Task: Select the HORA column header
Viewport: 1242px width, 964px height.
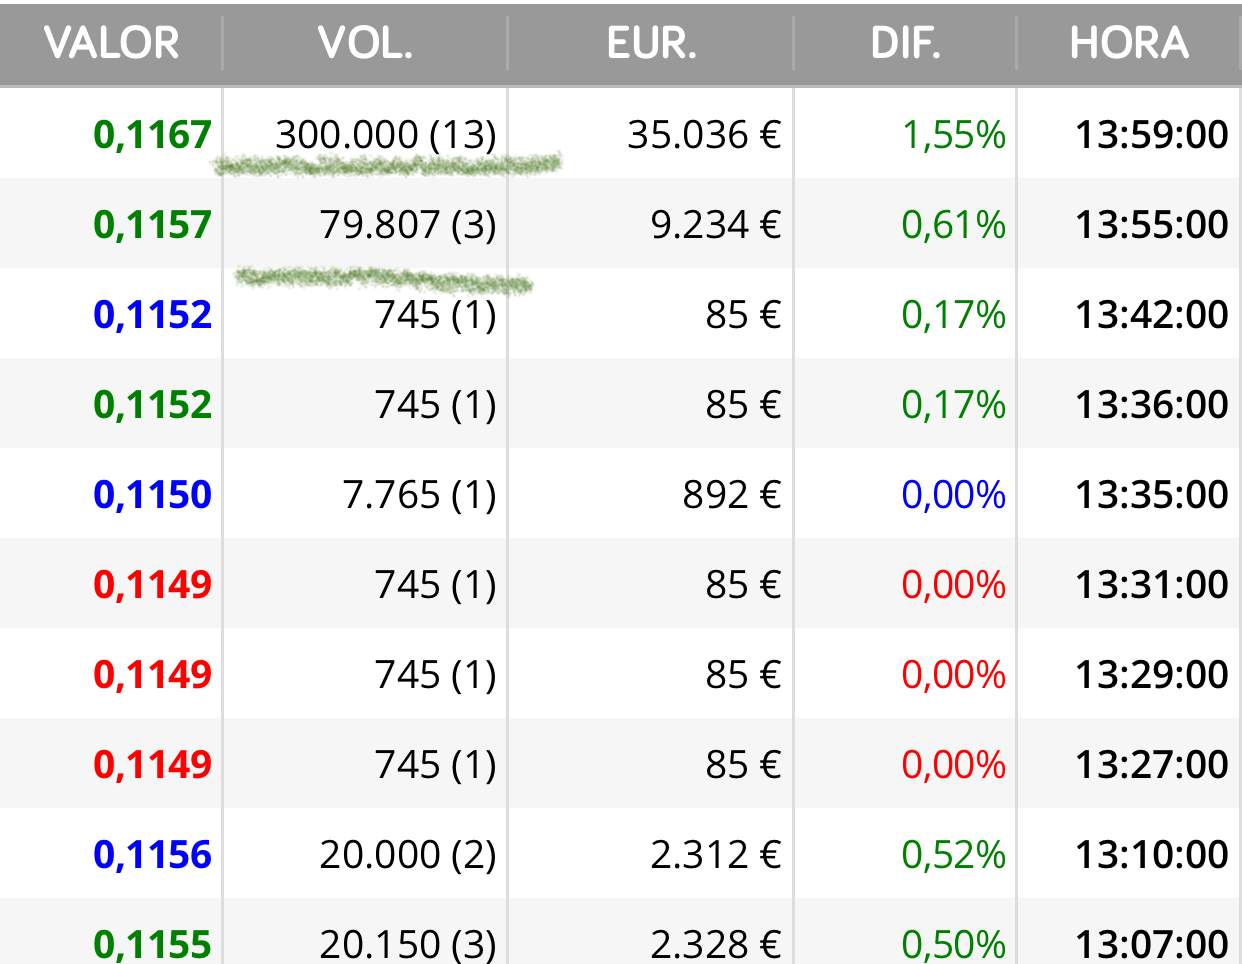Action: point(1130,43)
